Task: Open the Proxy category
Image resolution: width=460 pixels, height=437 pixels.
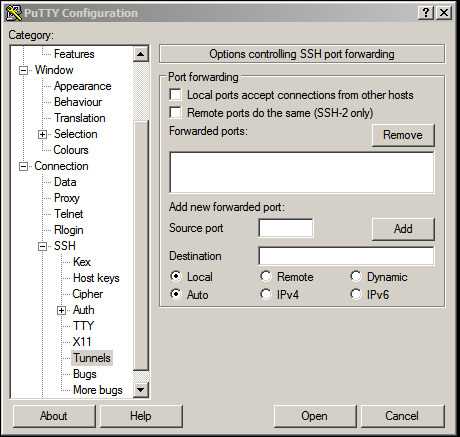Action: click(67, 198)
